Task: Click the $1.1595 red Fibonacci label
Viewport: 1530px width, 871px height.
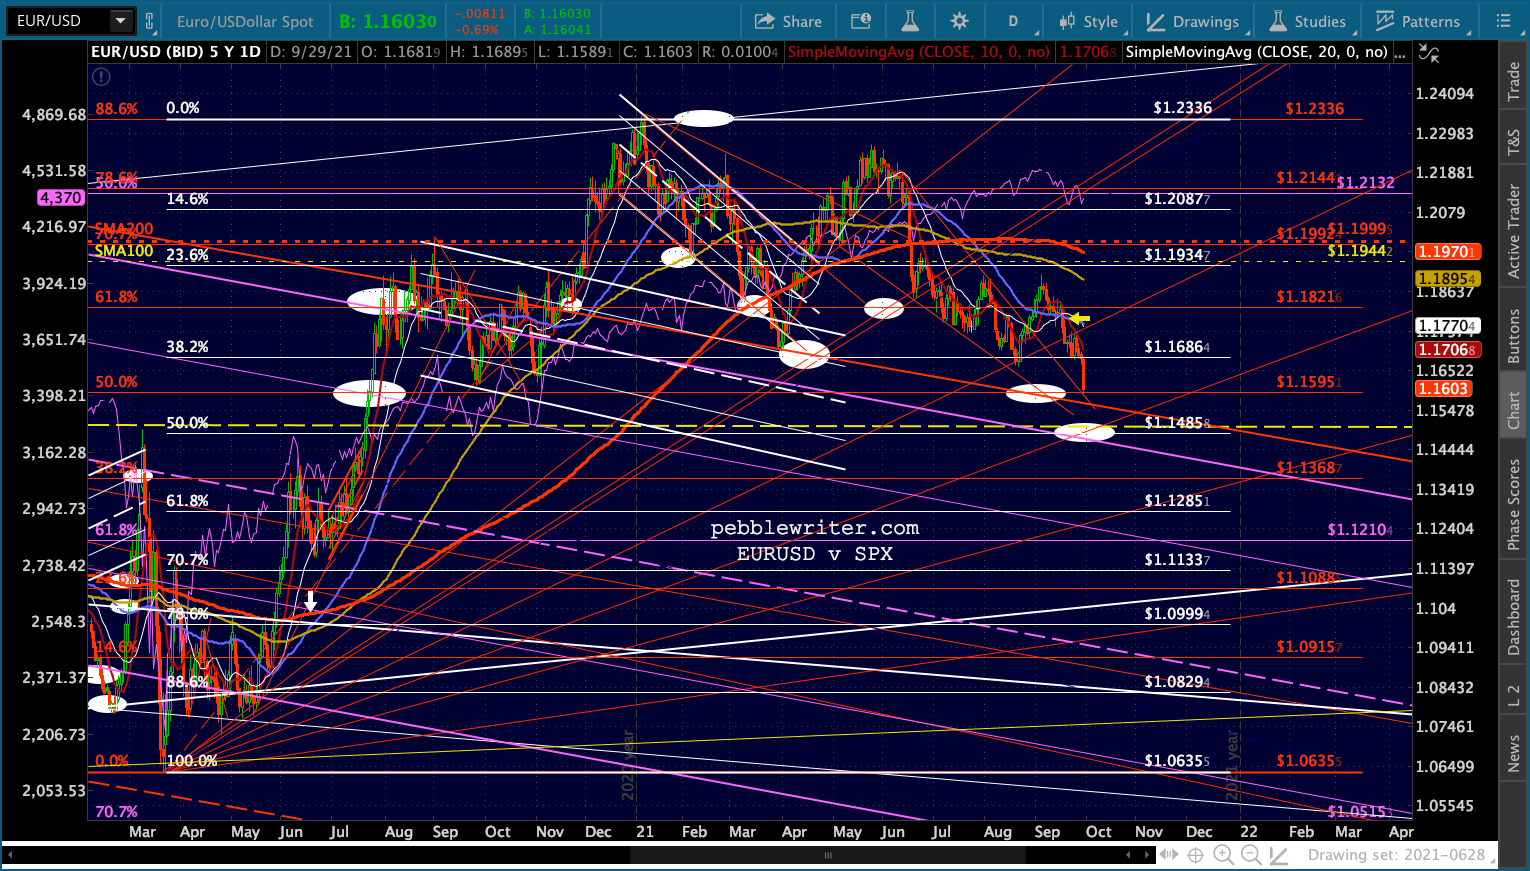Action: tap(1309, 382)
